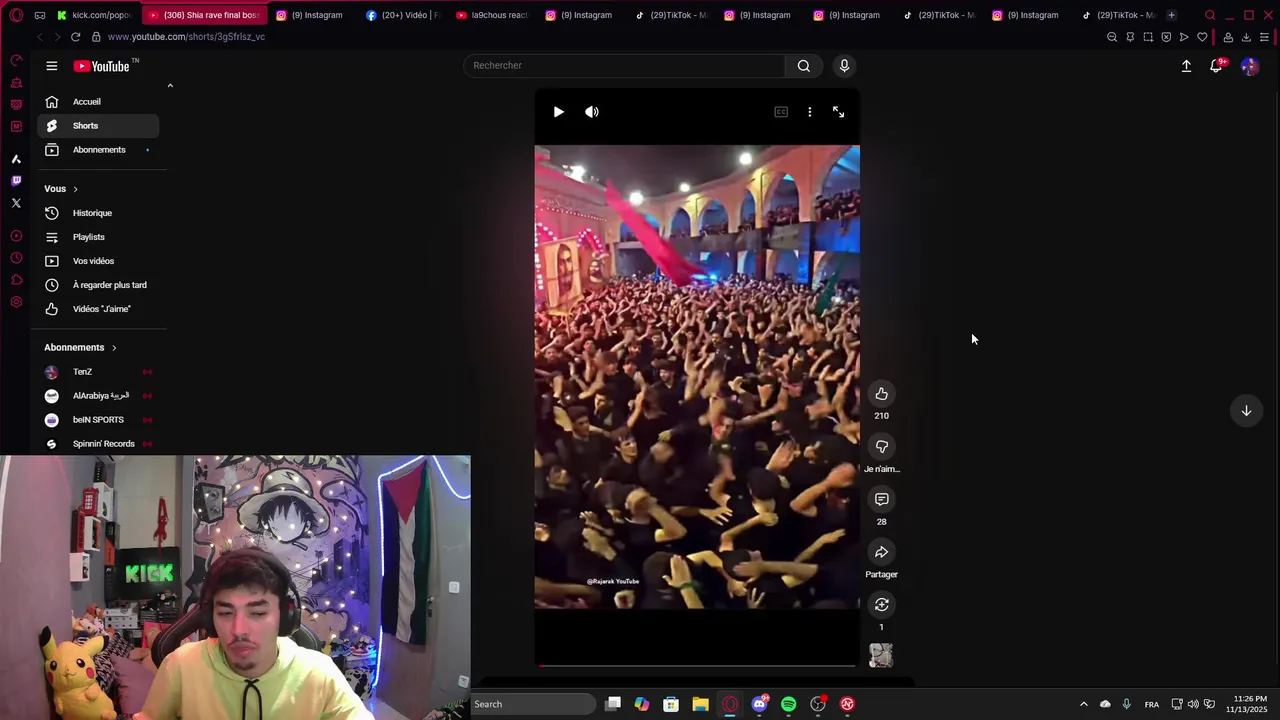The image size is (1280, 720).
Task: Open Opera sidebar settings gear
Action: pyautogui.click(x=16, y=302)
